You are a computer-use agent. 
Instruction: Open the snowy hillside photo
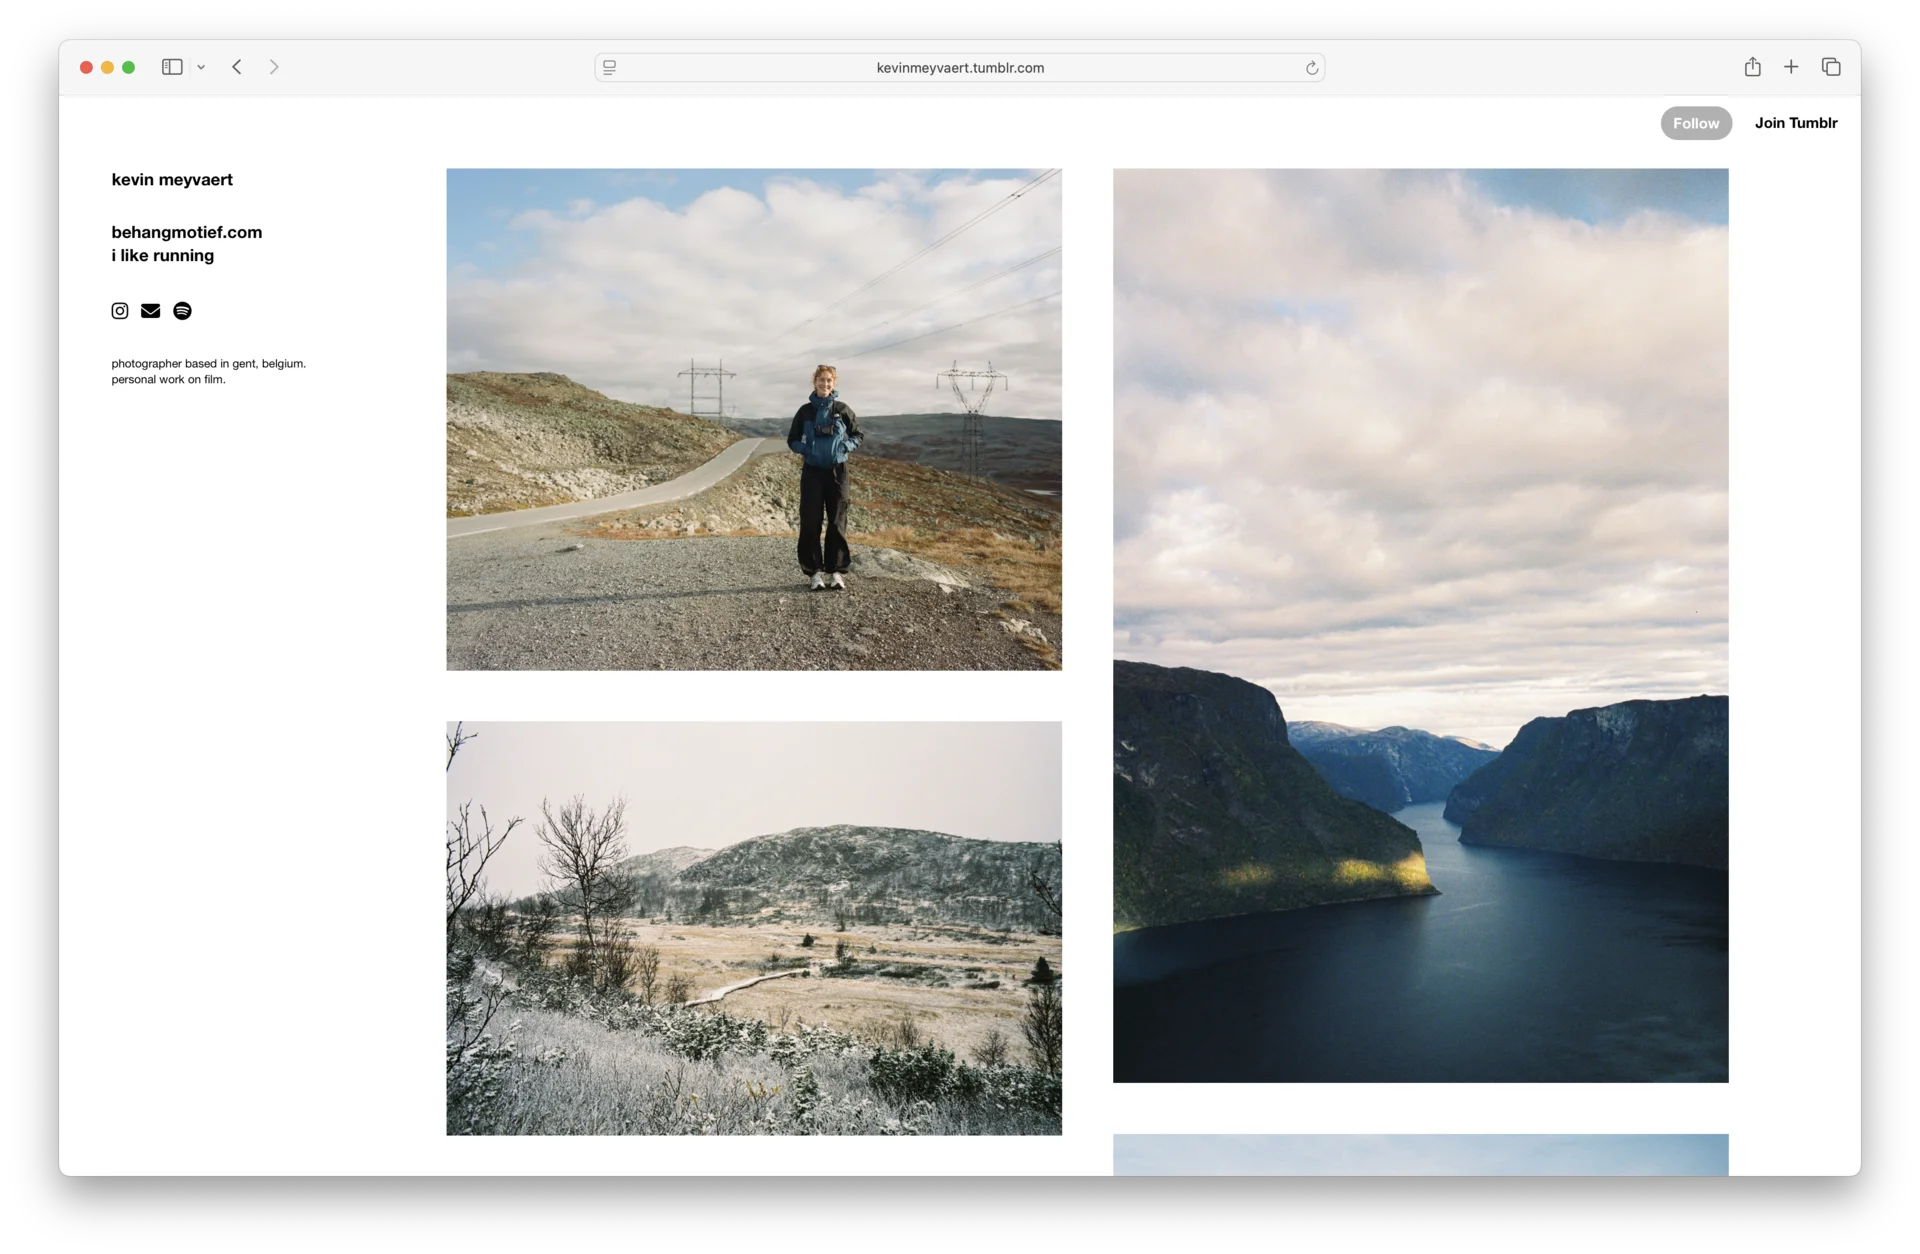click(753, 928)
